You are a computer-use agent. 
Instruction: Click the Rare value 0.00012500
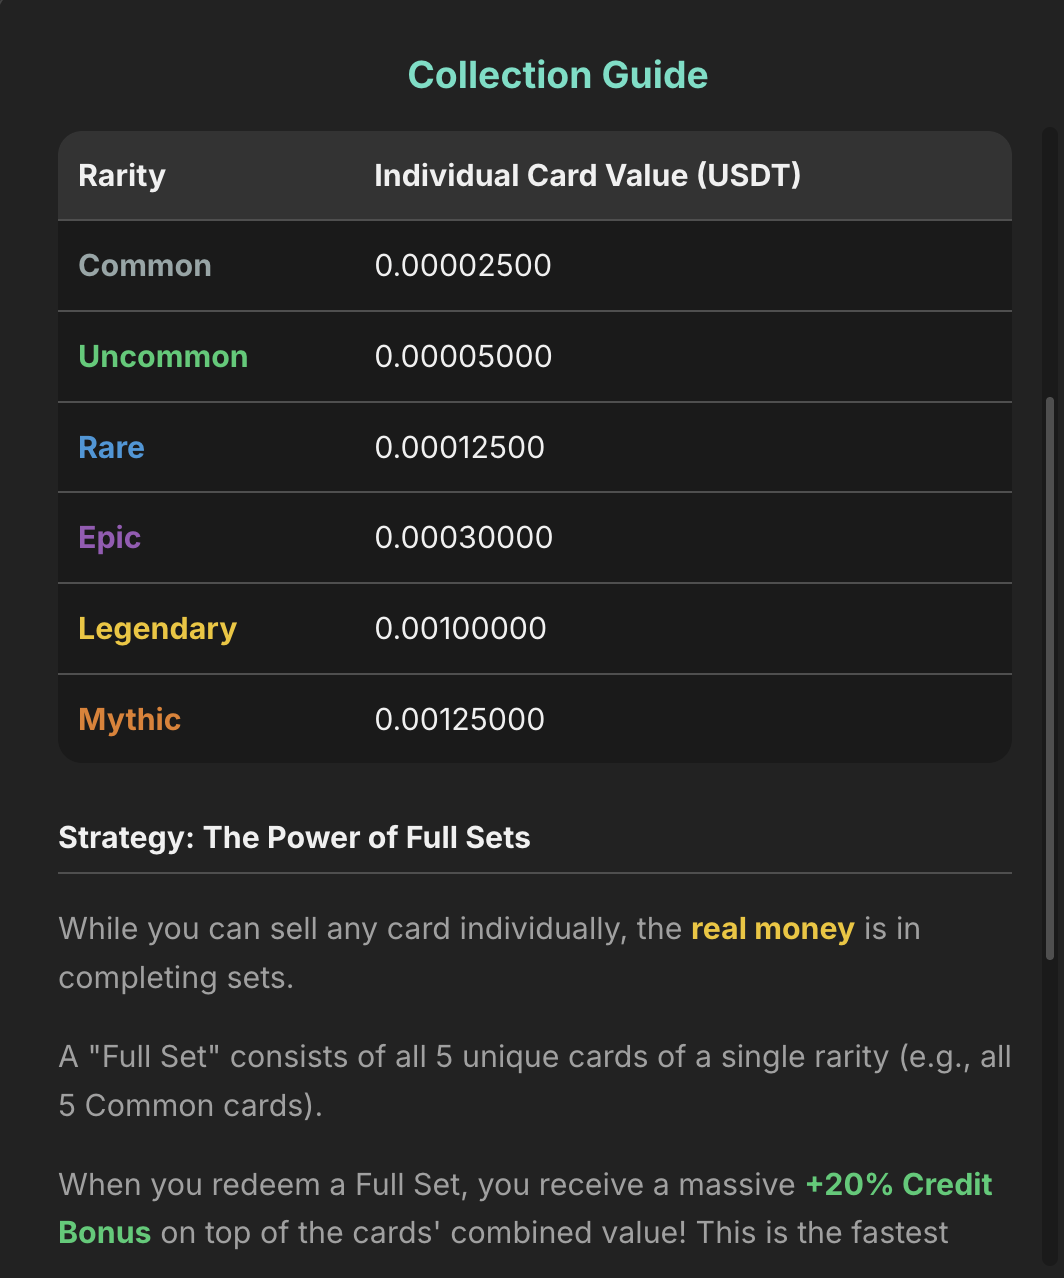460,447
